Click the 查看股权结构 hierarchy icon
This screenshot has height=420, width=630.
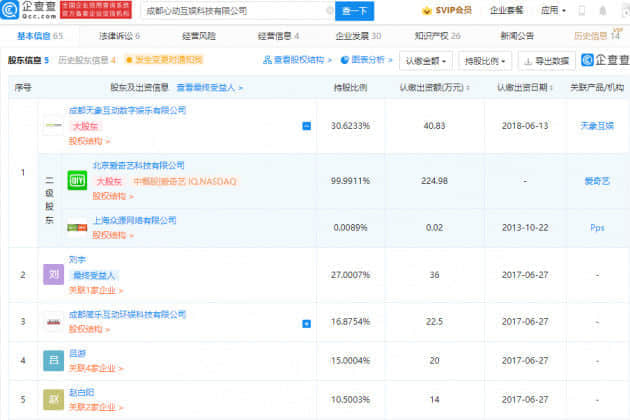267,60
